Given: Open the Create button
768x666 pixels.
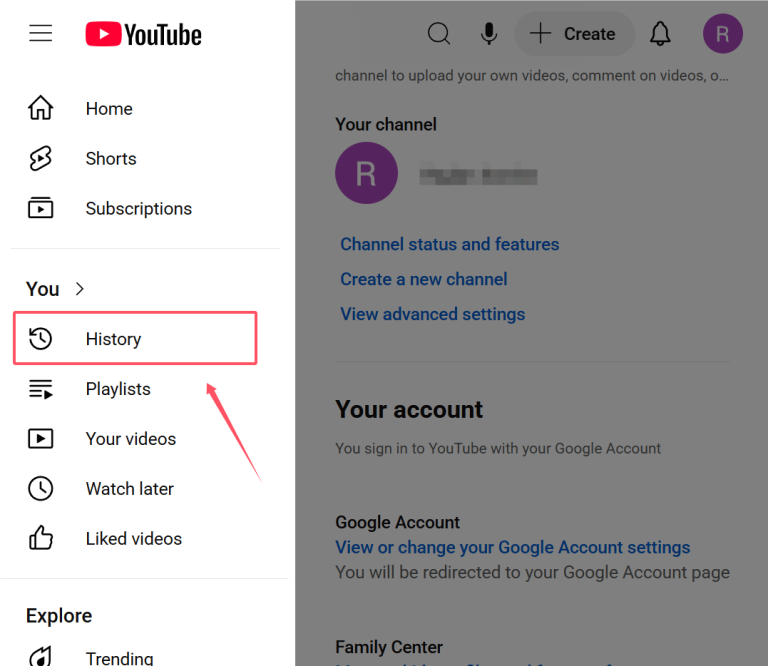Looking at the screenshot, I should (574, 34).
